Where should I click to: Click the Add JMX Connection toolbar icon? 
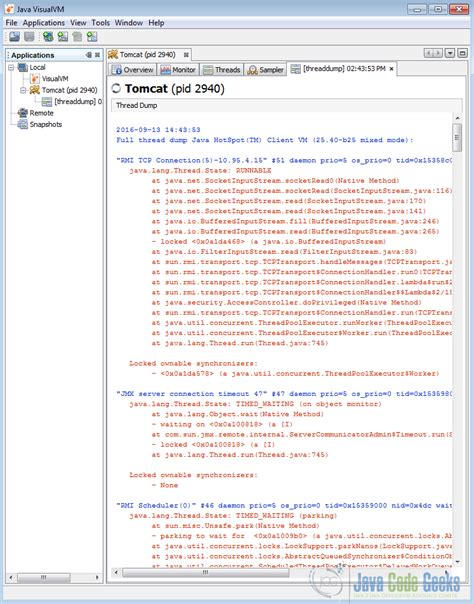(x=48, y=37)
